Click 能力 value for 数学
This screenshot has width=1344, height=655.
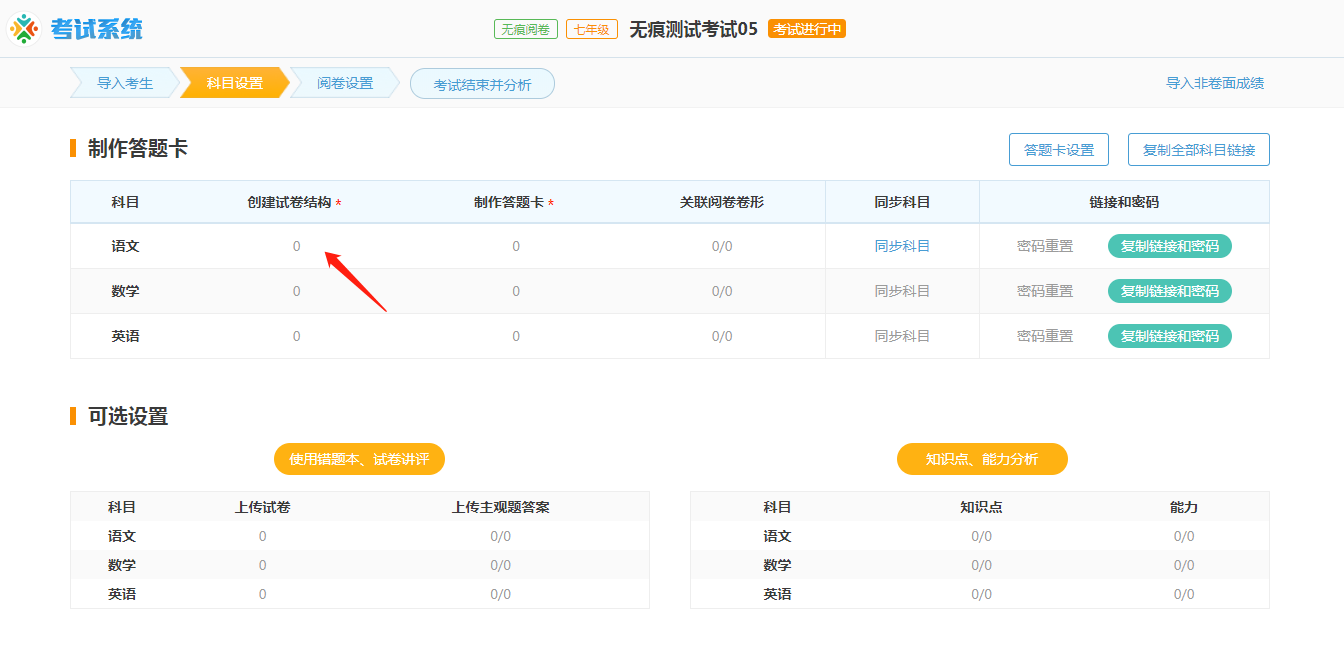[x=1184, y=565]
